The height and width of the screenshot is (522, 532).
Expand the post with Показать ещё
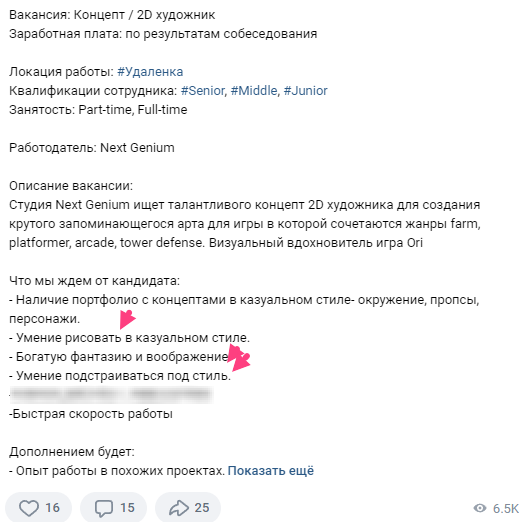pyautogui.click(x=271, y=471)
